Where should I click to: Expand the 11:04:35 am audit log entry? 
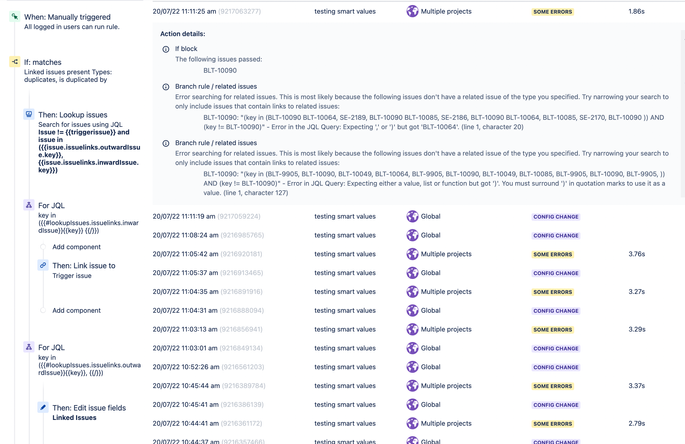[x=419, y=291]
